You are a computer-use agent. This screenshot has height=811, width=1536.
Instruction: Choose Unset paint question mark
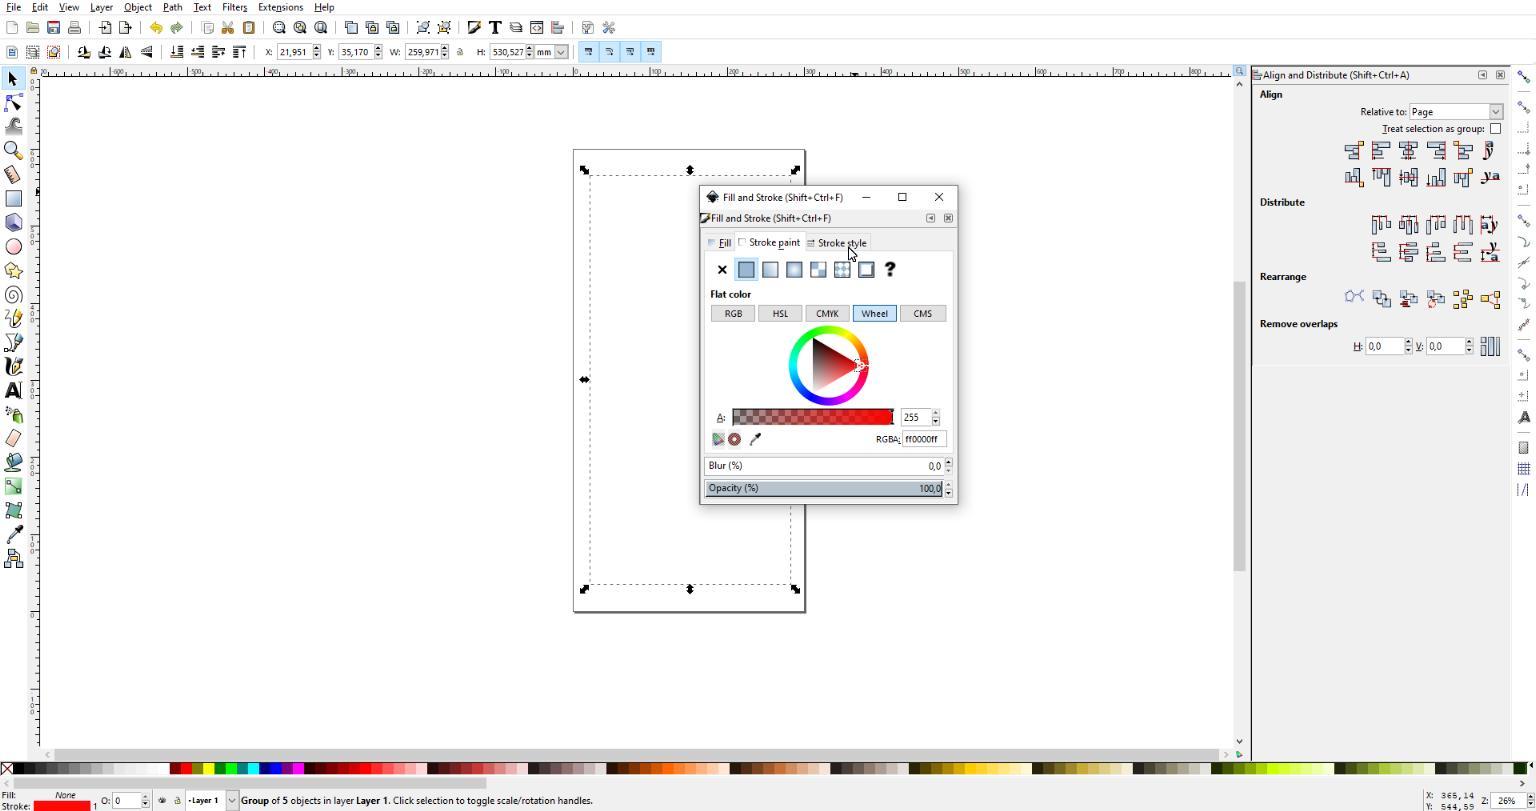coord(890,269)
